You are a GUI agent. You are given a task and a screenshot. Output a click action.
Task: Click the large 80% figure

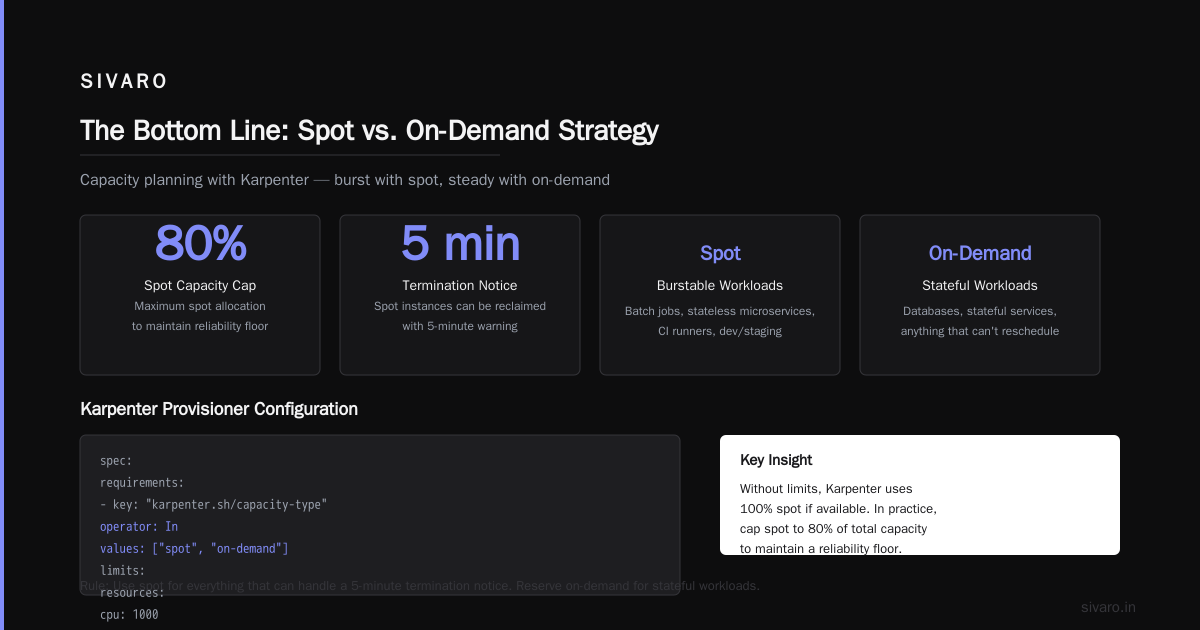[200, 243]
